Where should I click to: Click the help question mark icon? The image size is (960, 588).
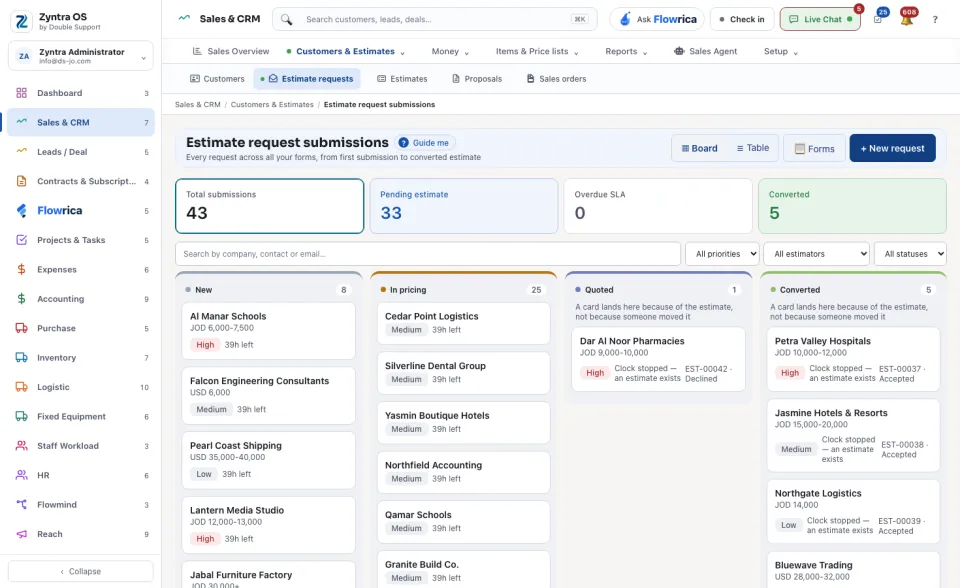point(935,20)
